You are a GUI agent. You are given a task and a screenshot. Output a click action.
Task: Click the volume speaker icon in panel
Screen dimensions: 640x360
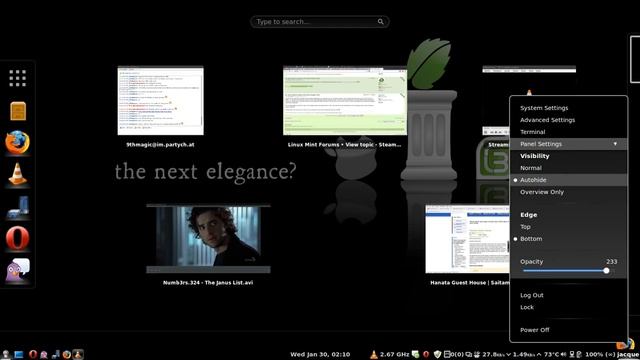coord(564,354)
